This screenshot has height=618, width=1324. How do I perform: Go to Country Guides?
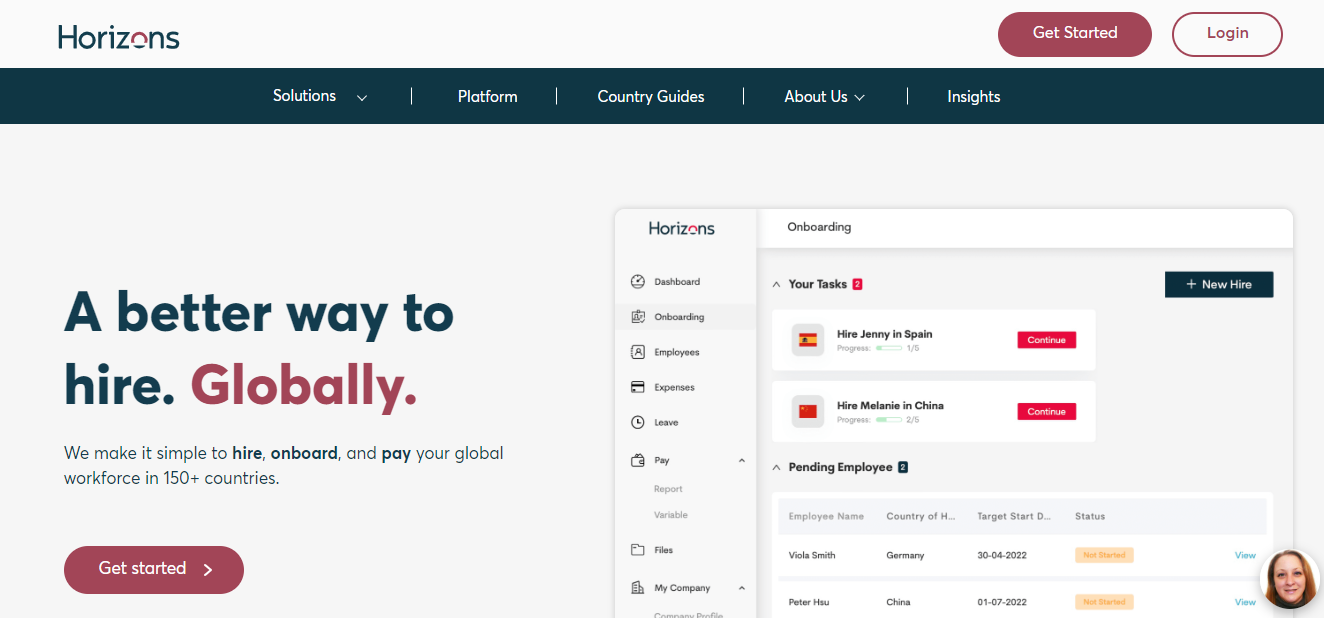[651, 96]
